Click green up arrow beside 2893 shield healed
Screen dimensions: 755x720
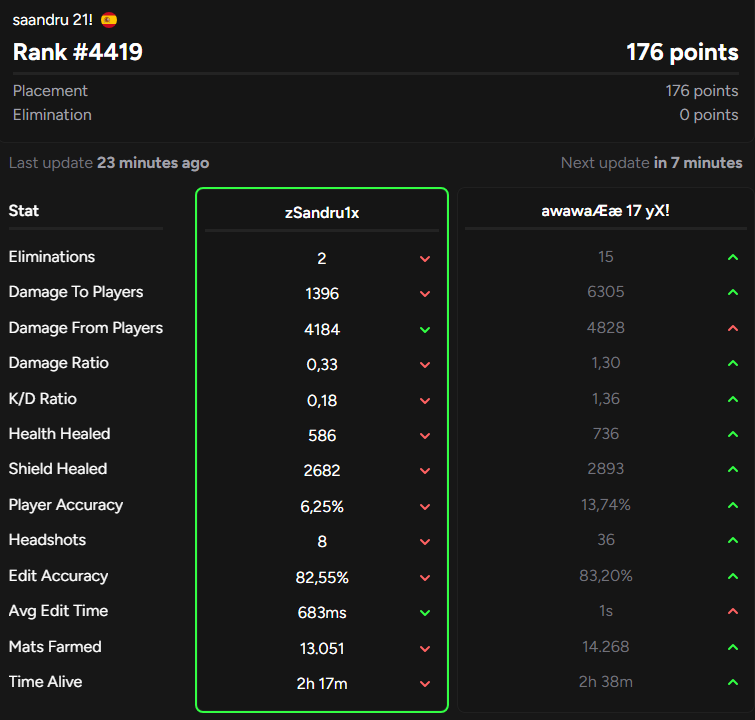[x=733, y=469]
